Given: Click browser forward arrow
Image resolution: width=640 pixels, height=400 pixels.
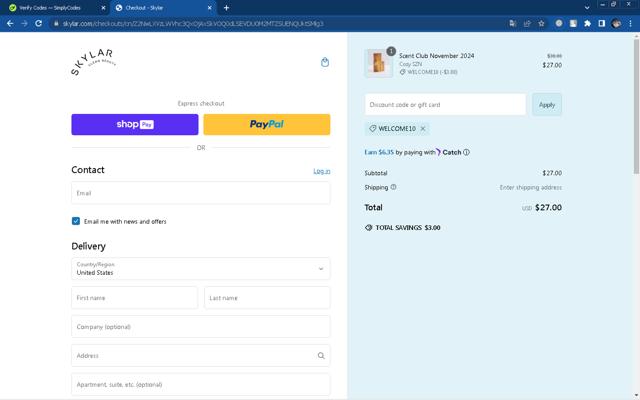Looking at the screenshot, I should click(x=24, y=23).
